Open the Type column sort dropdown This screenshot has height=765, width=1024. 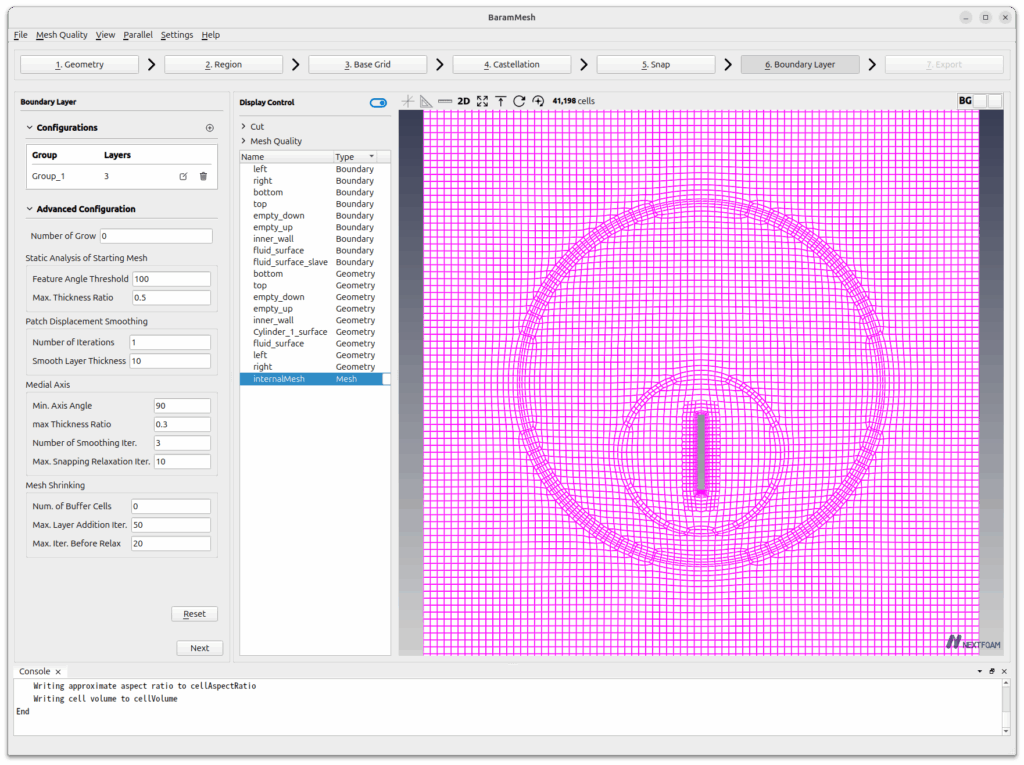point(372,157)
